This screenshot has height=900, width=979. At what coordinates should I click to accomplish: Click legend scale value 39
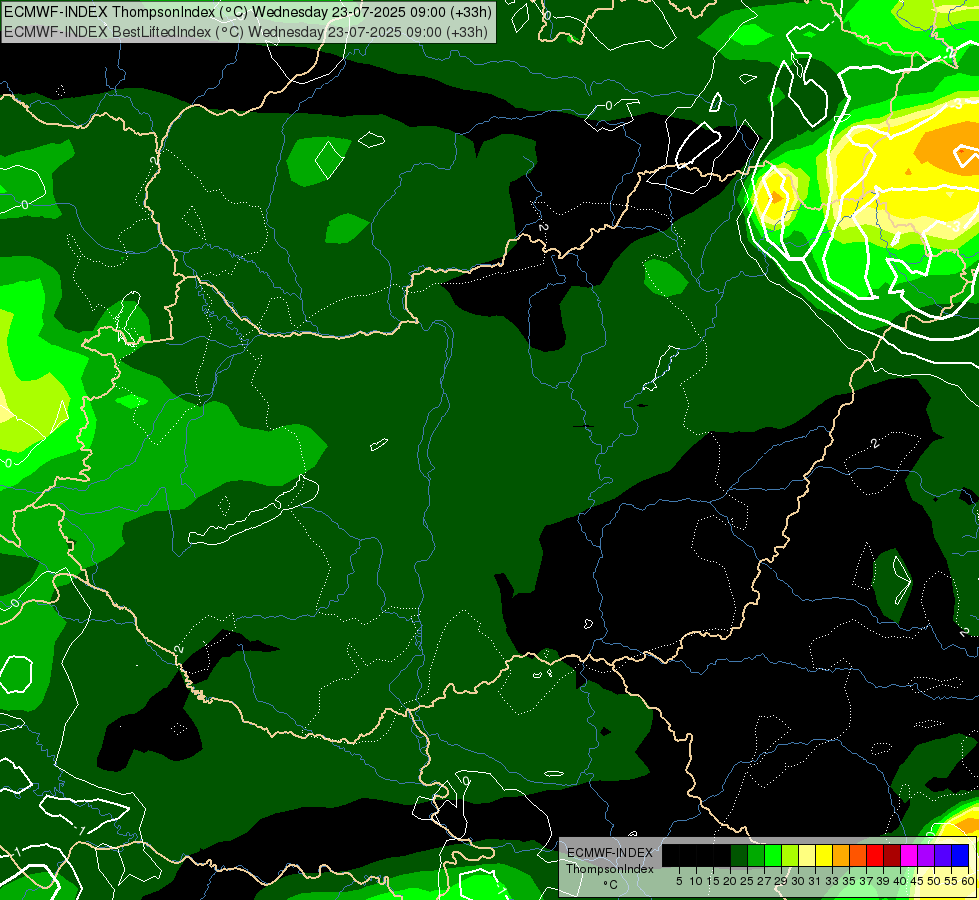click(x=883, y=881)
